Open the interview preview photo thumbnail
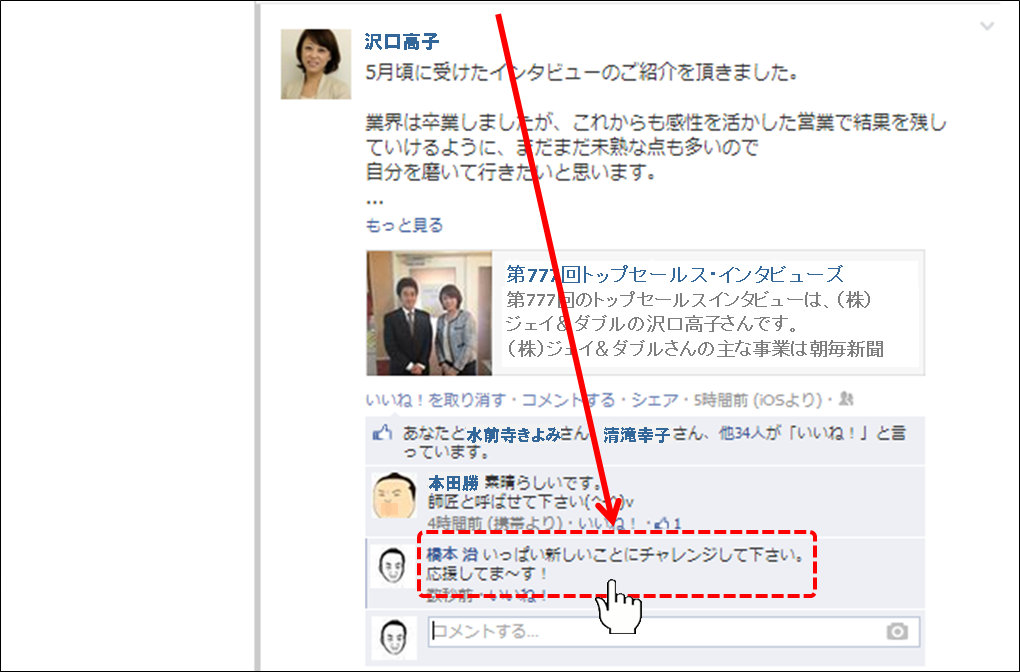This screenshot has height=672, width=1020. pyautogui.click(x=429, y=313)
